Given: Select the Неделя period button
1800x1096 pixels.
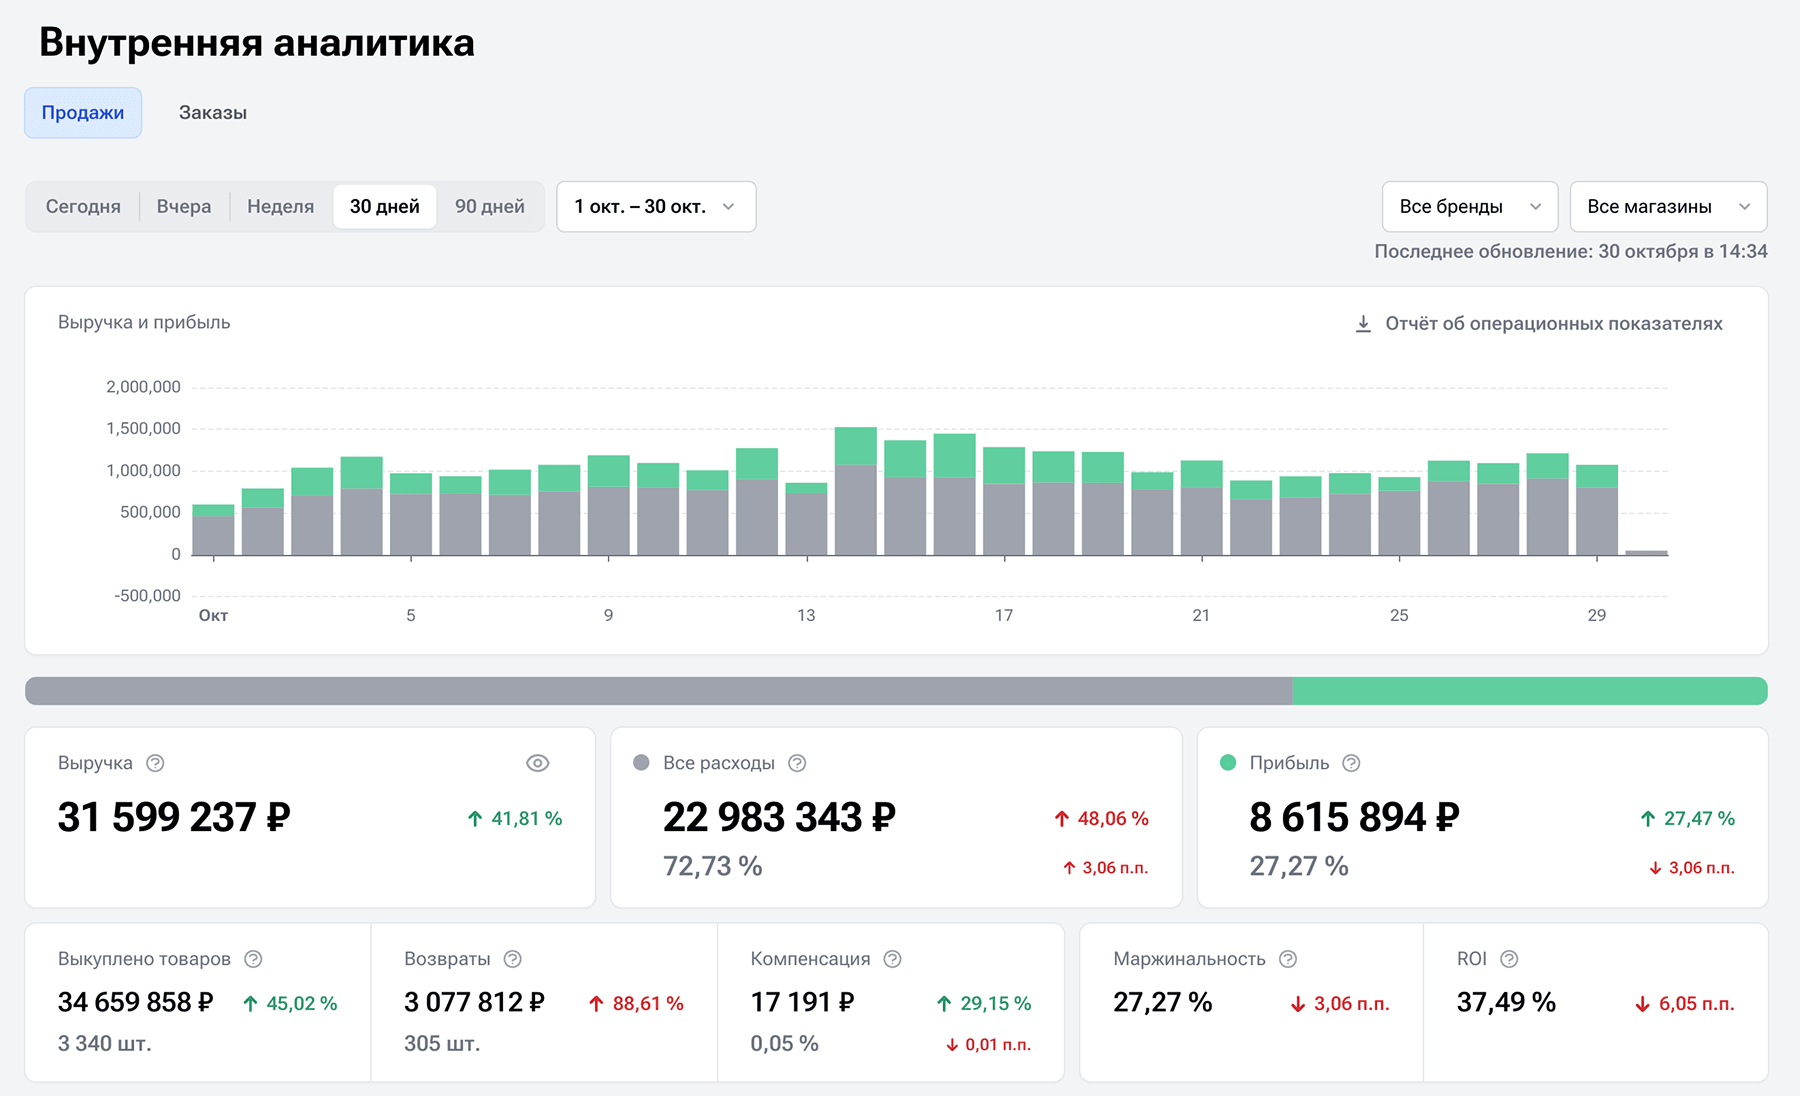Looking at the screenshot, I should coord(280,207).
